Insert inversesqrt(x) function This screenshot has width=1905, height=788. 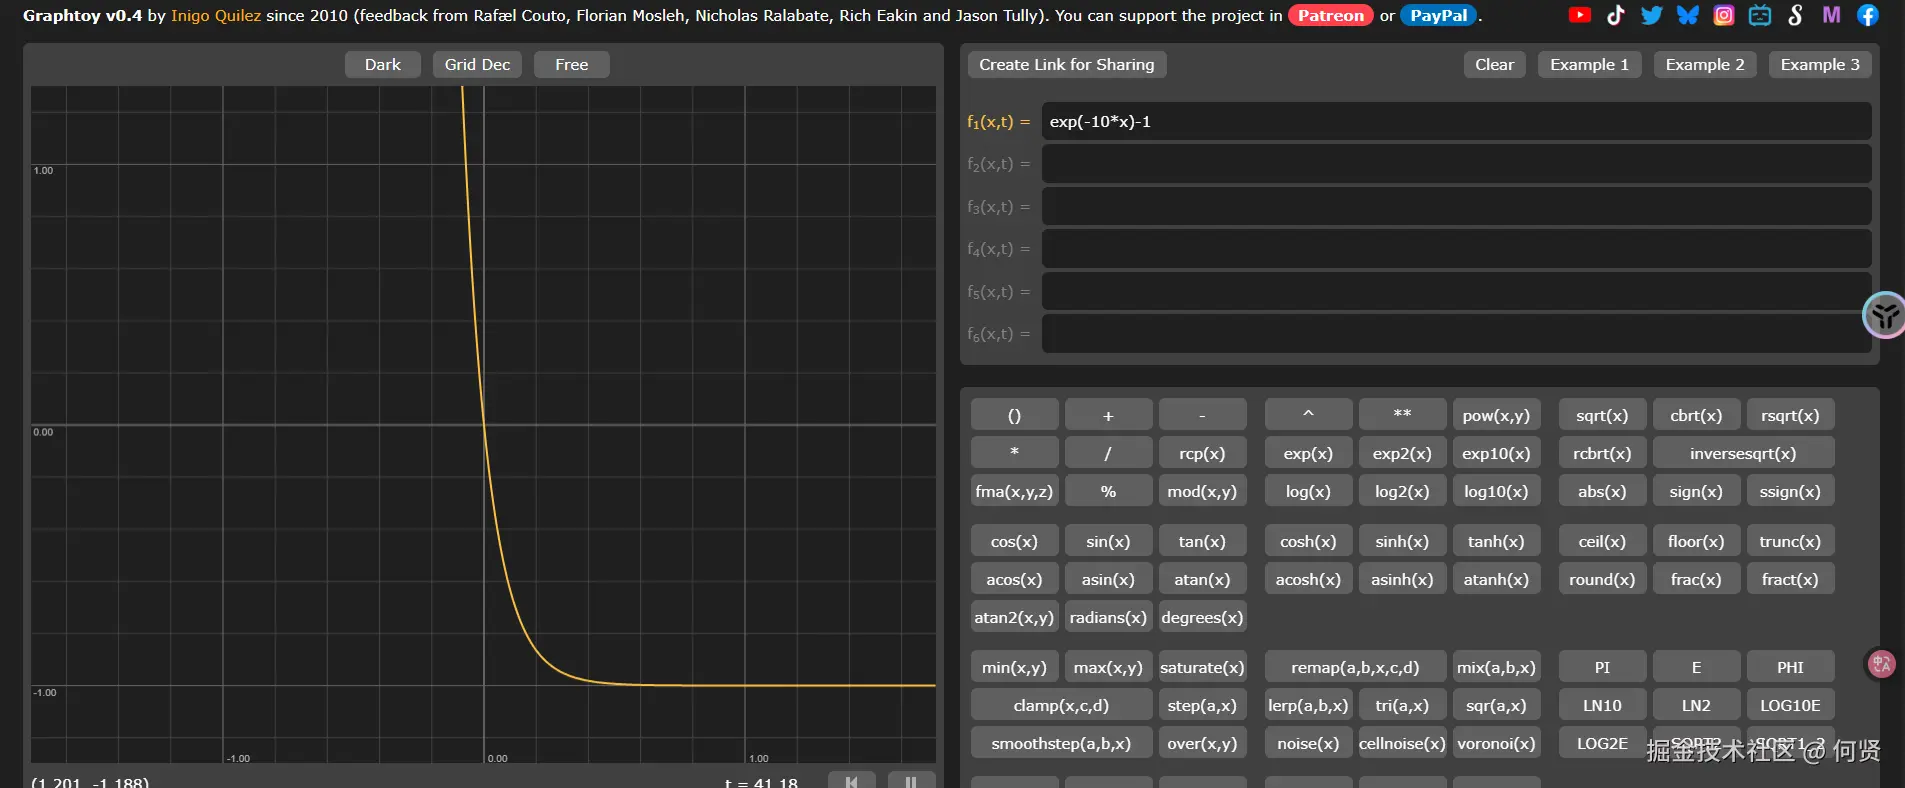1743,453
